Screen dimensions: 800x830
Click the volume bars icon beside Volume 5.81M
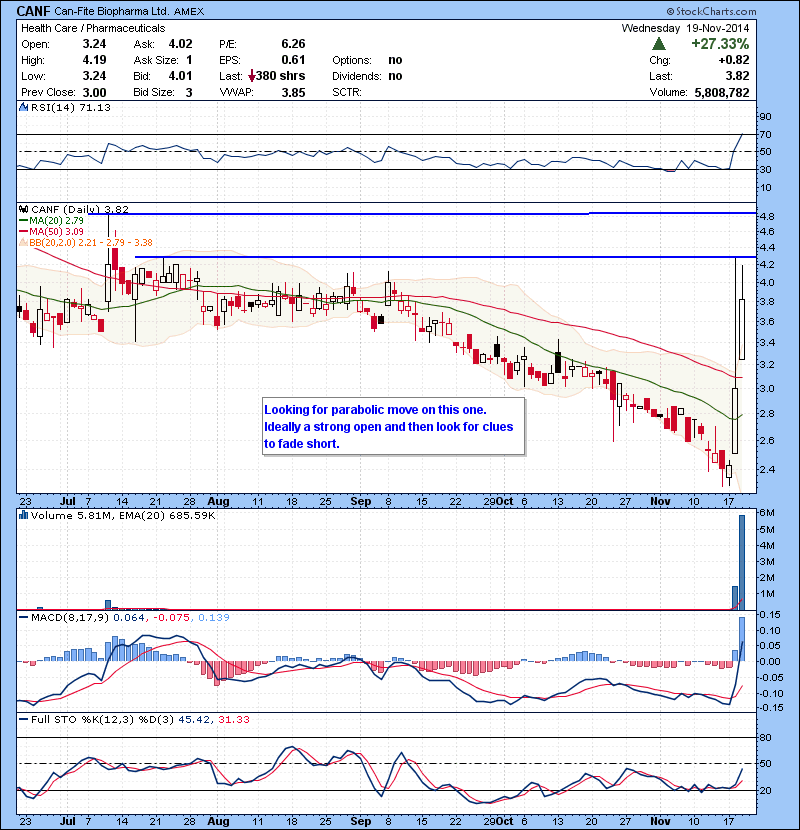tap(23, 515)
